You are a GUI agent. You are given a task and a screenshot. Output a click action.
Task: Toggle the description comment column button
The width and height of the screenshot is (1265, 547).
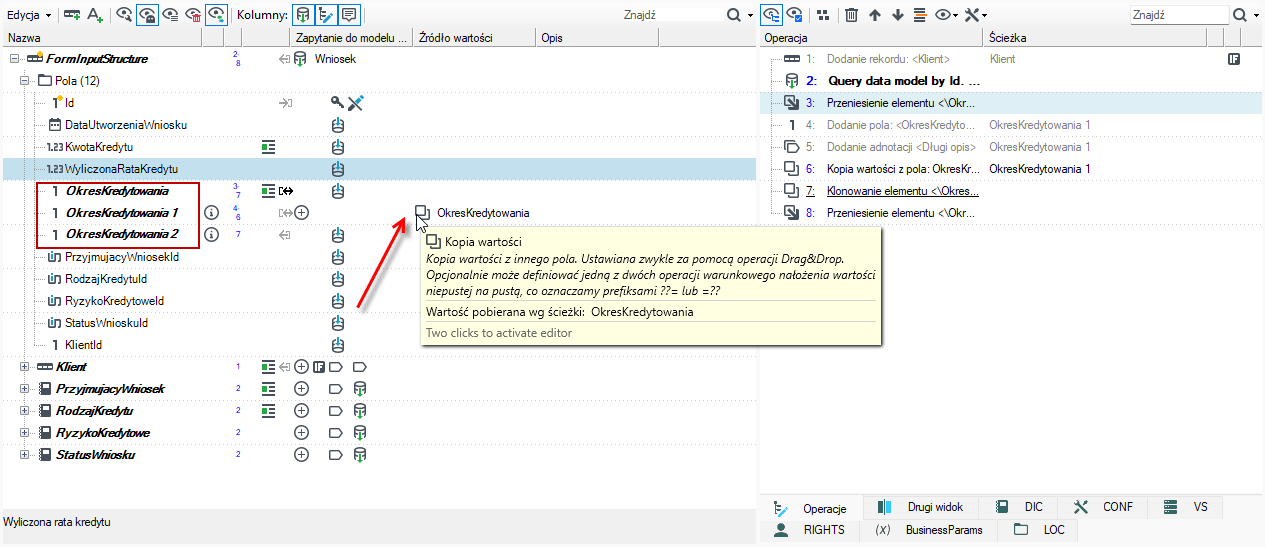point(349,15)
